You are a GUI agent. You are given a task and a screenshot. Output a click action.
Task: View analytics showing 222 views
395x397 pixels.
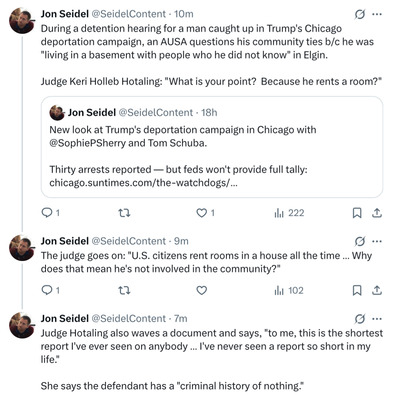coord(289,213)
